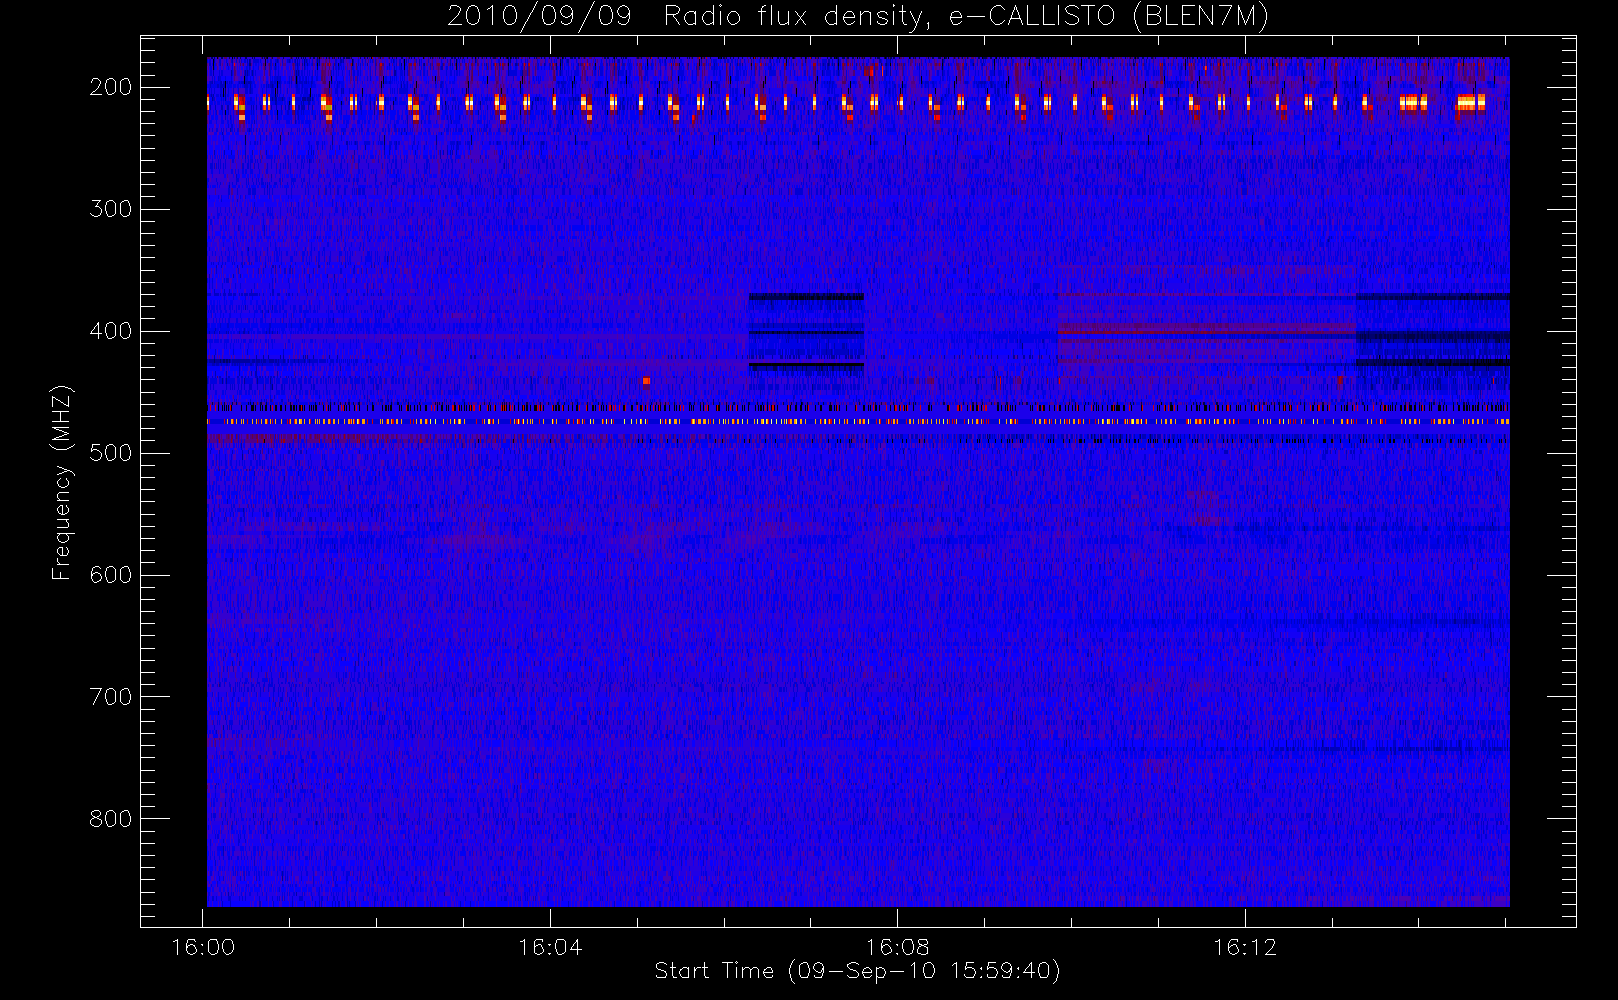Click the 300 frequency axis label
Screen dimensions: 1618x1000
tap(110, 209)
